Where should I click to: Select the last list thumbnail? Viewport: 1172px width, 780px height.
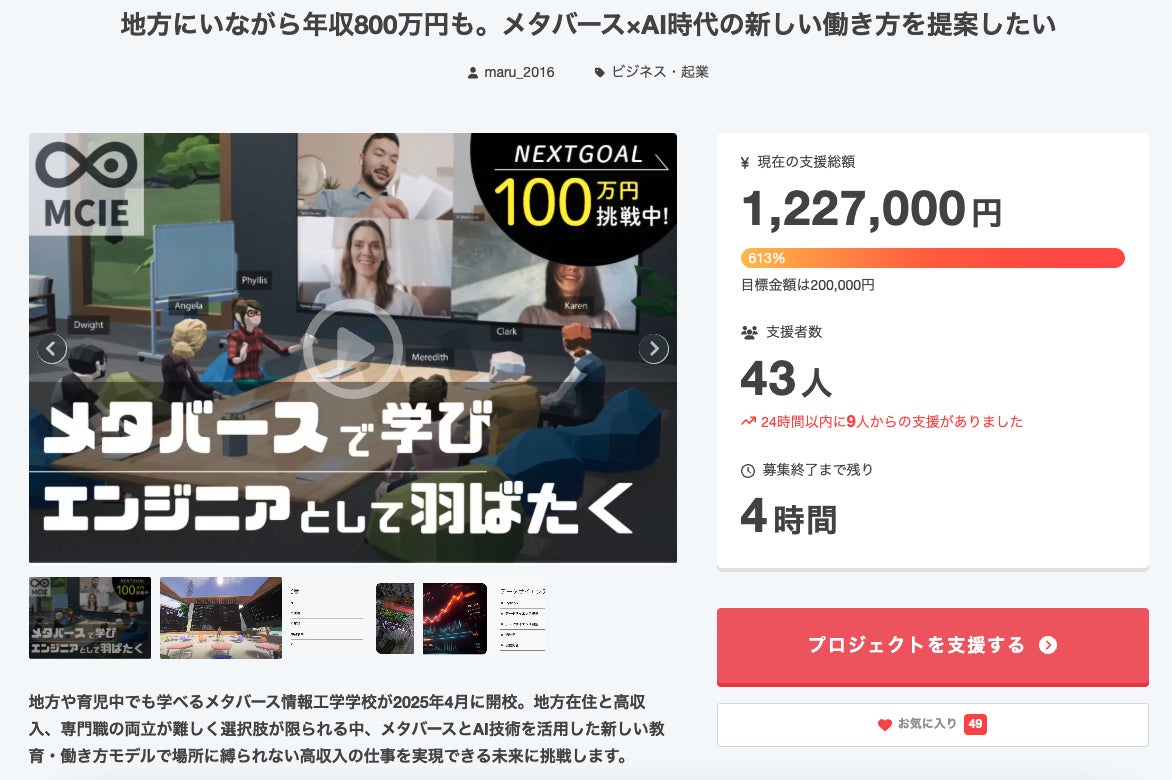pyautogui.click(x=523, y=619)
